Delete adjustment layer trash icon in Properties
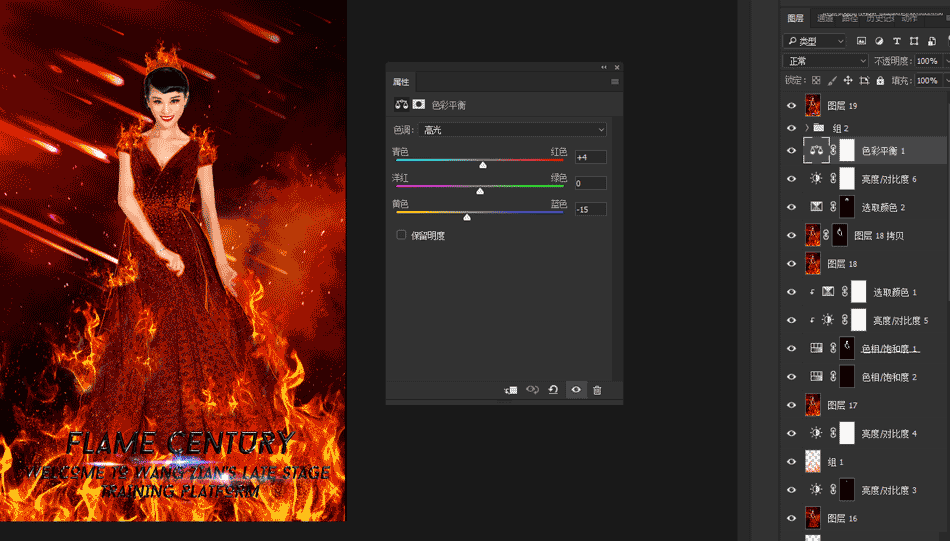Image resolution: width=950 pixels, height=541 pixels. pyautogui.click(x=597, y=390)
